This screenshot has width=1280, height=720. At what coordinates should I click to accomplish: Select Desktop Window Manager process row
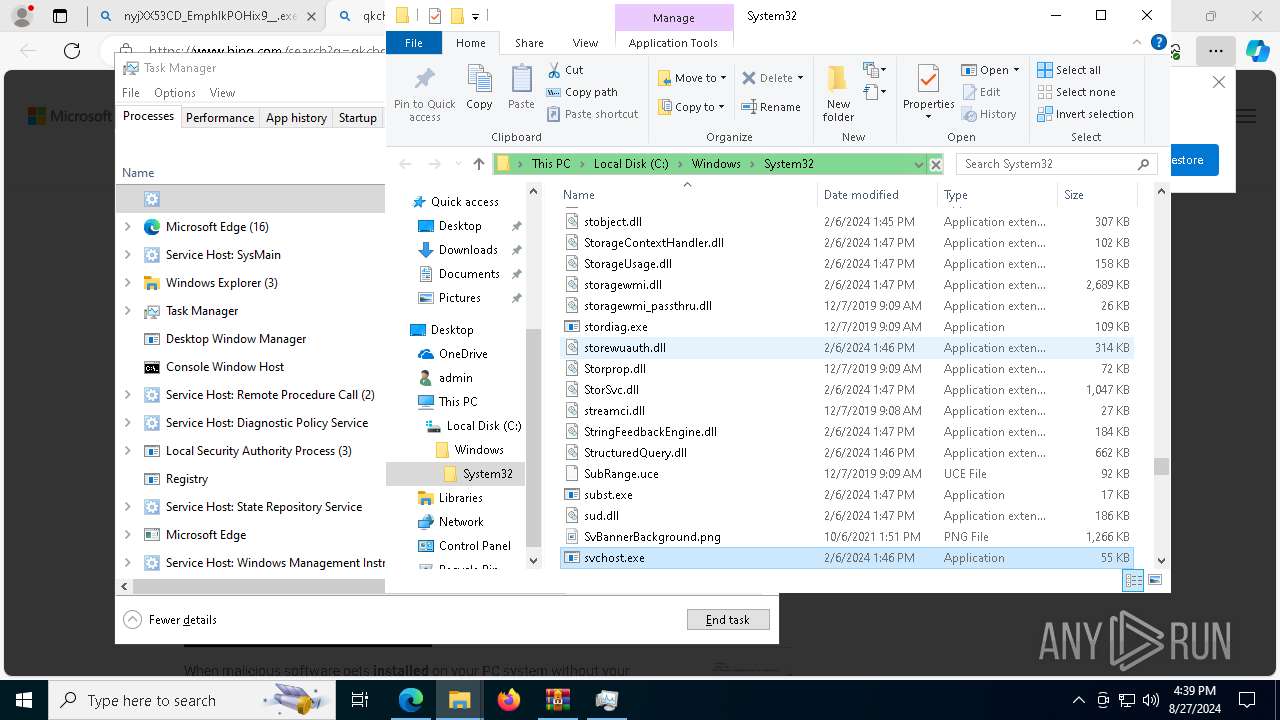[250, 339]
